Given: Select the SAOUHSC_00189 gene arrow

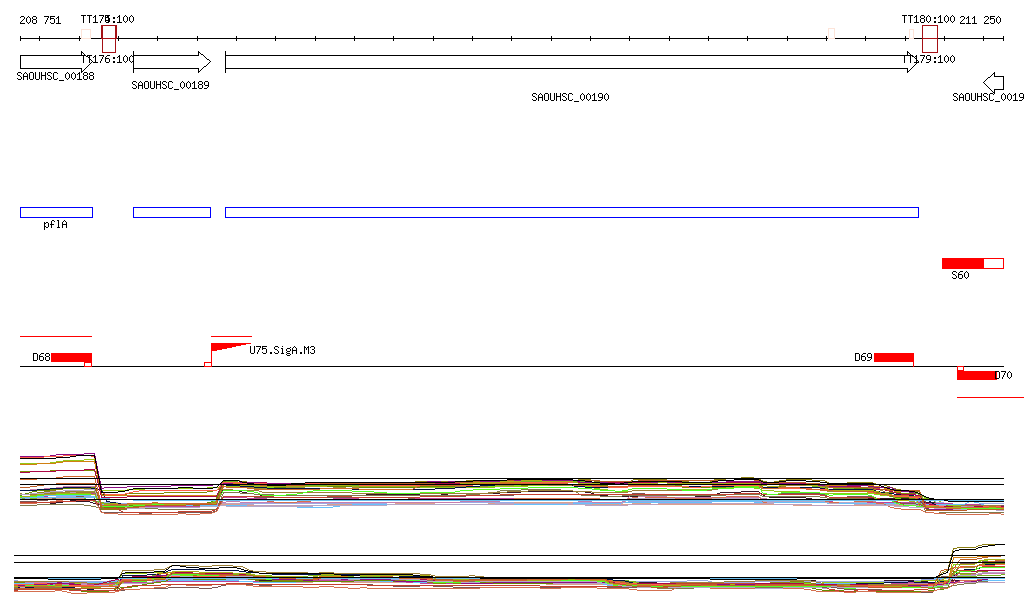Looking at the screenshot, I should click(172, 62).
